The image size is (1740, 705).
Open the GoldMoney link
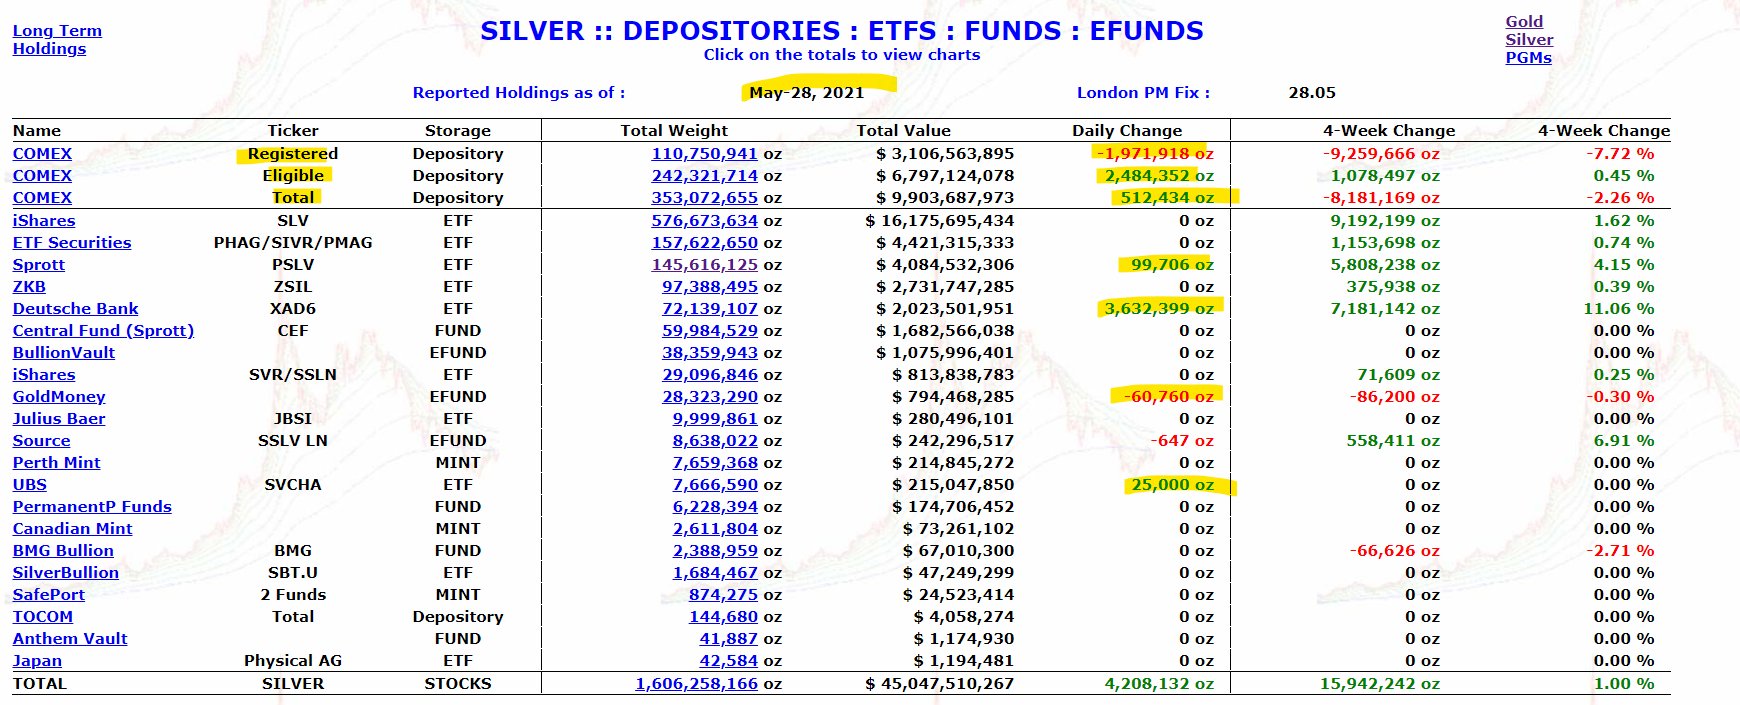[59, 397]
